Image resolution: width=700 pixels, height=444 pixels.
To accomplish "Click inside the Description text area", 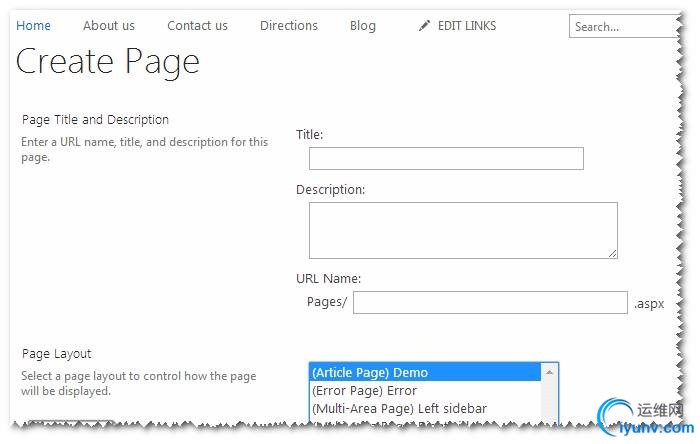I will pyautogui.click(x=462, y=230).
